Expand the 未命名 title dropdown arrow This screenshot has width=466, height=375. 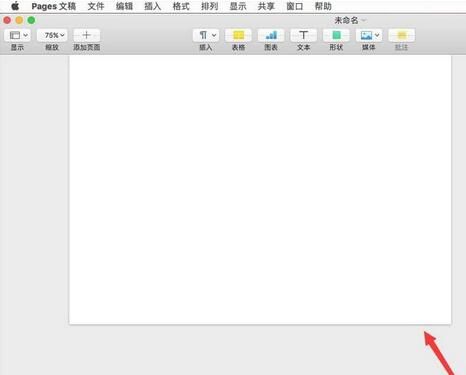pyautogui.click(x=363, y=20)
